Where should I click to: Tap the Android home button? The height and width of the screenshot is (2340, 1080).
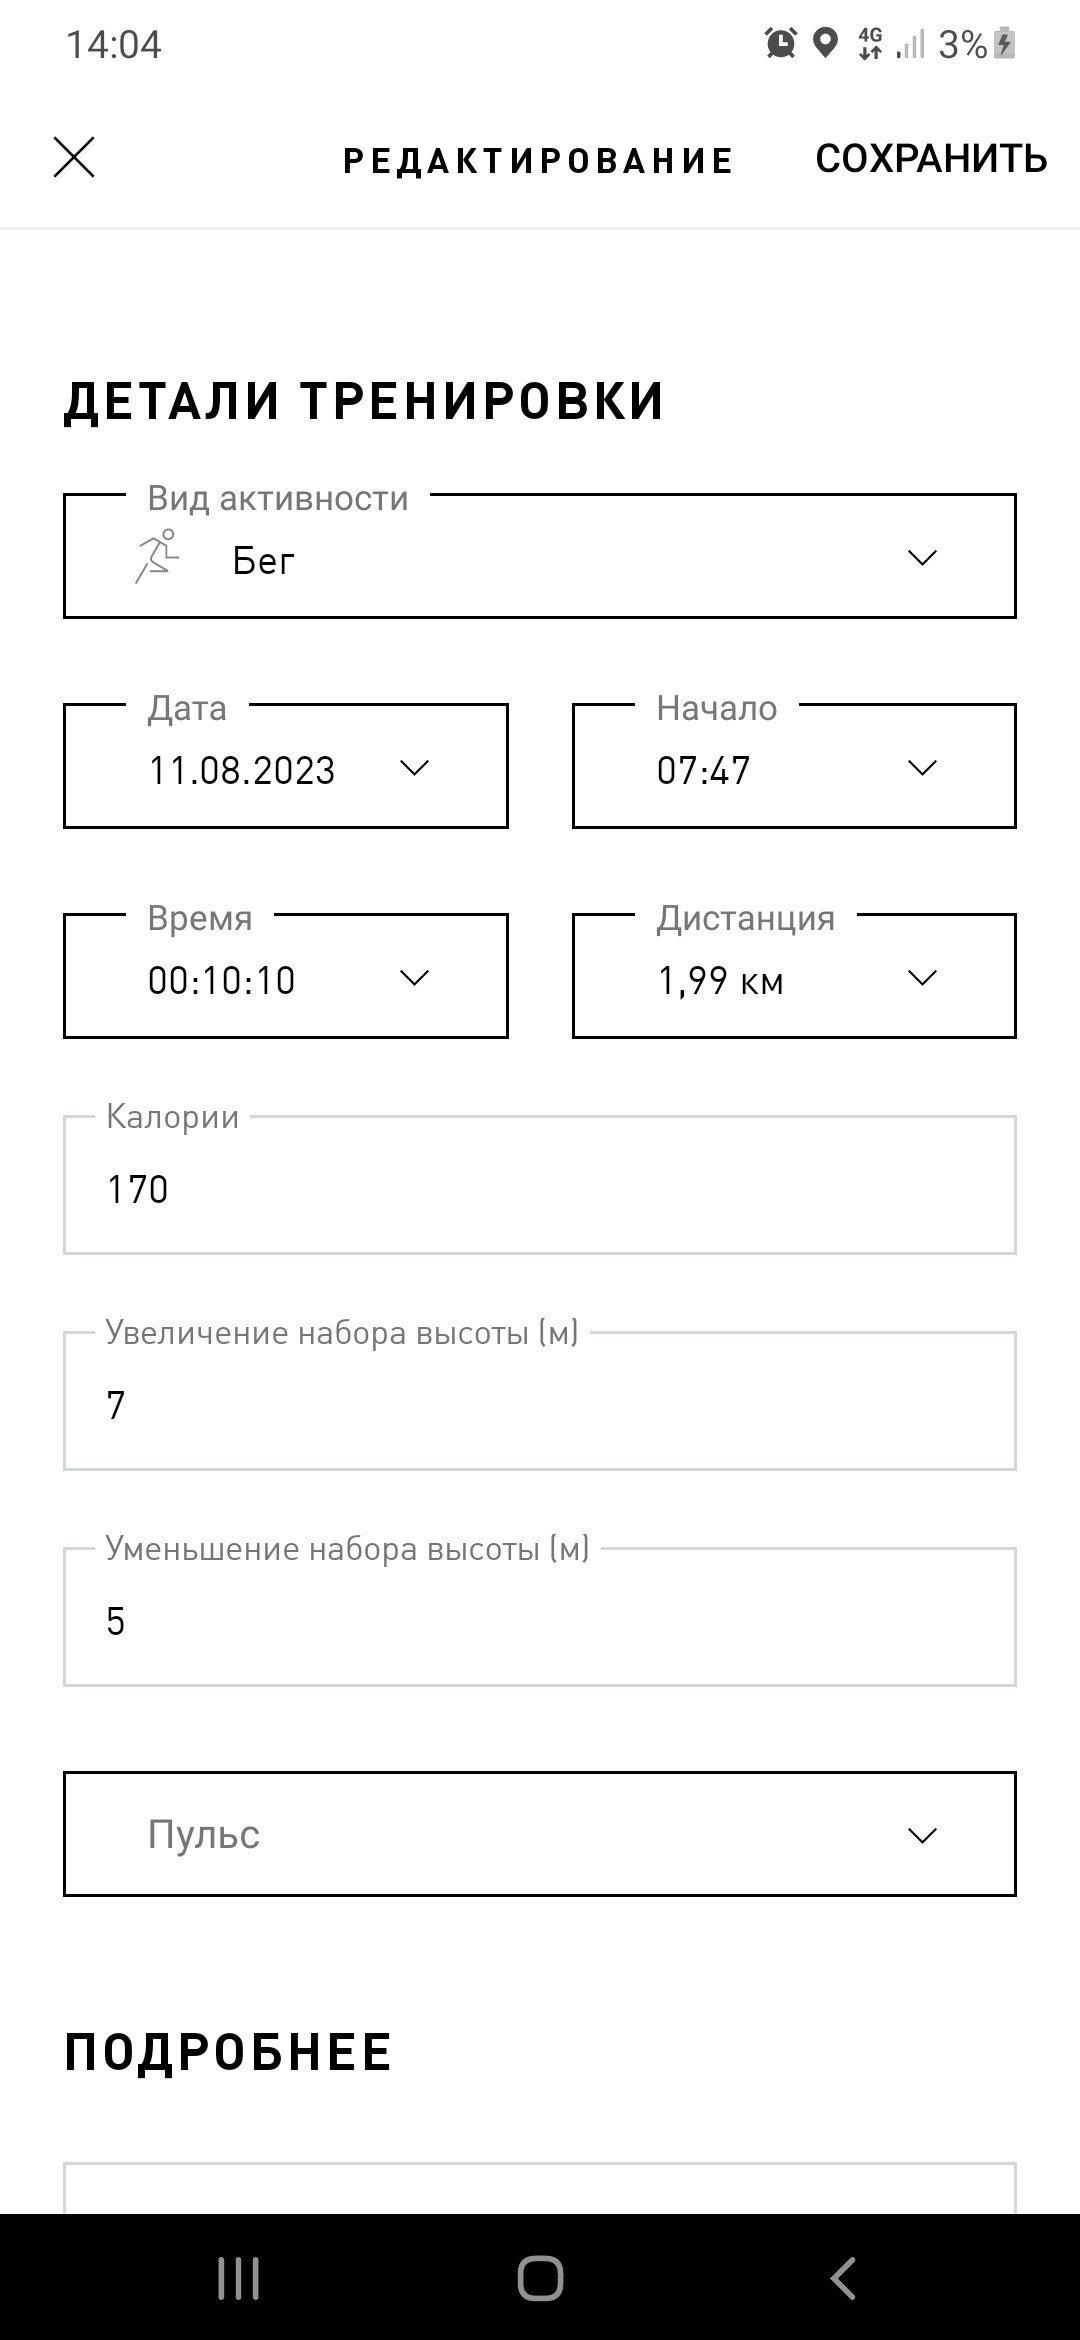pyautogui.click(x=540, y=2278)
